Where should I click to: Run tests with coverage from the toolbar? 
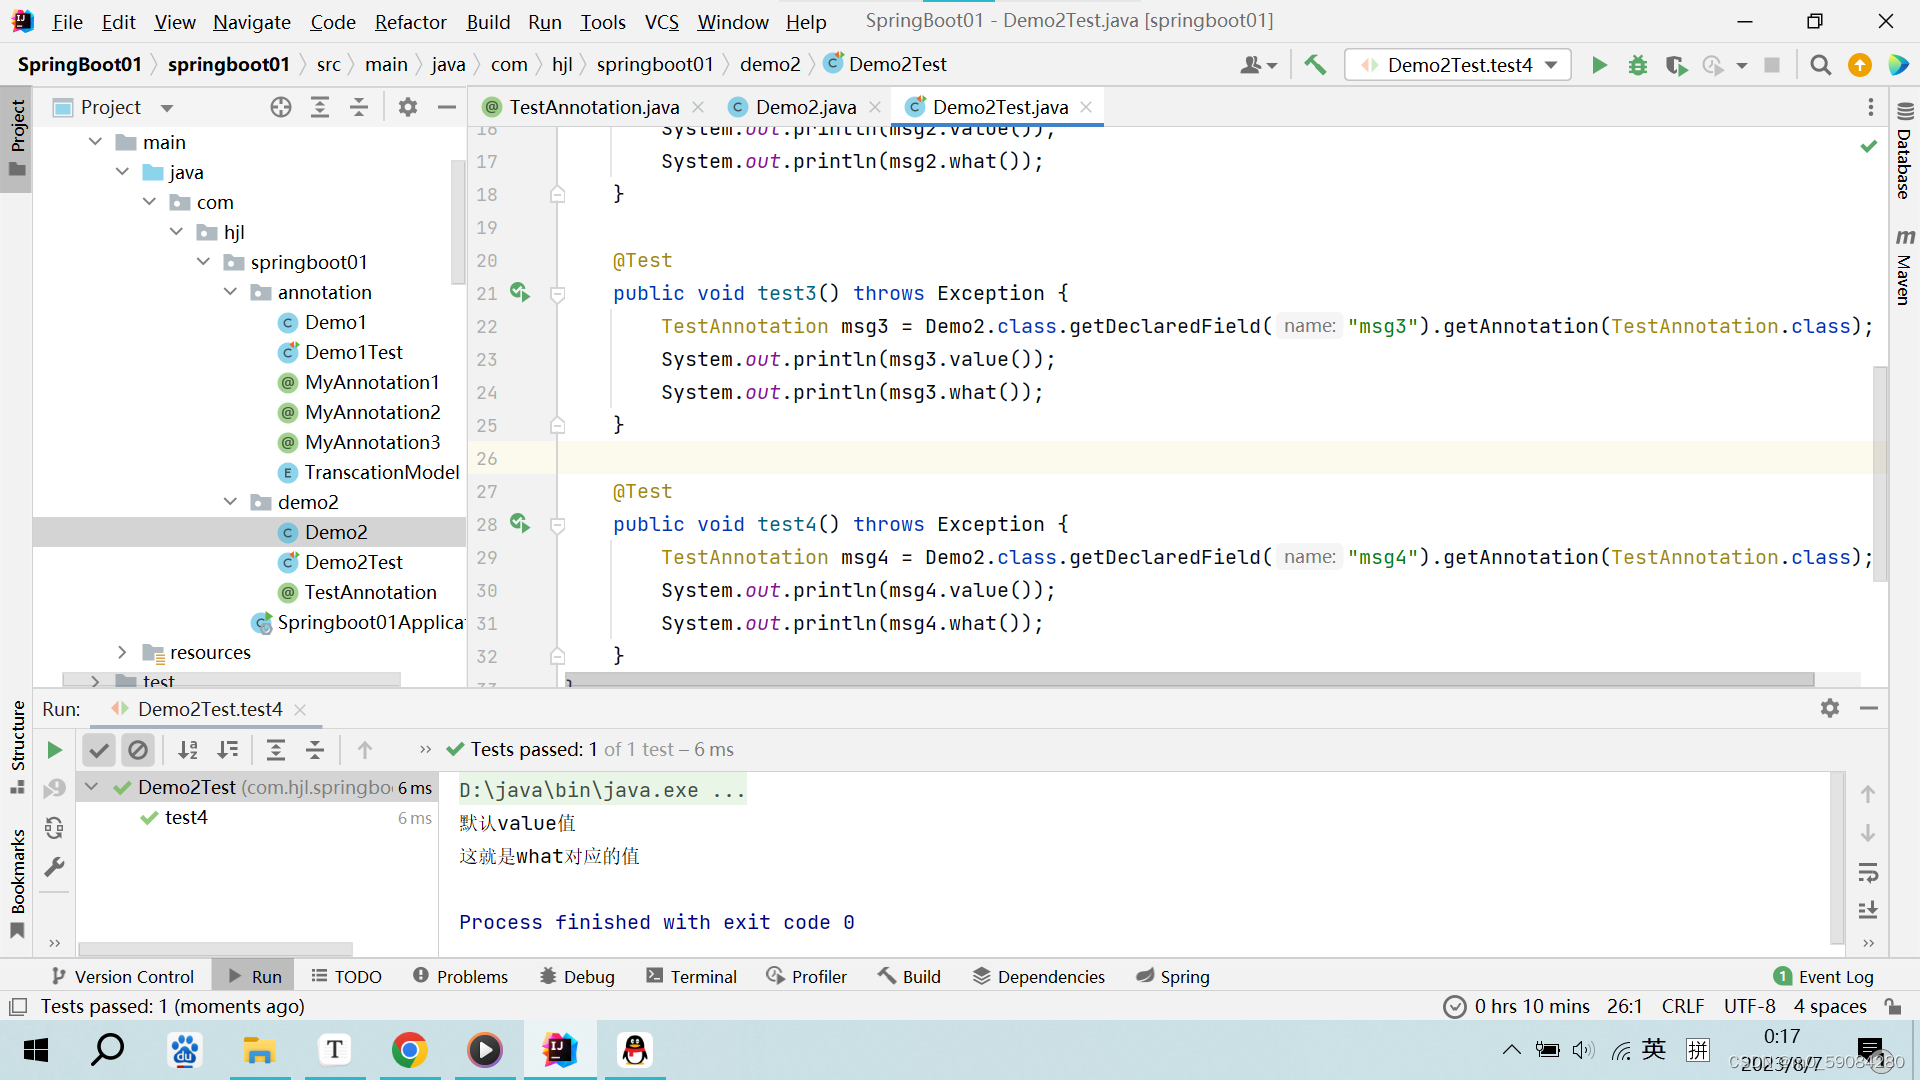coord(1676,65)
